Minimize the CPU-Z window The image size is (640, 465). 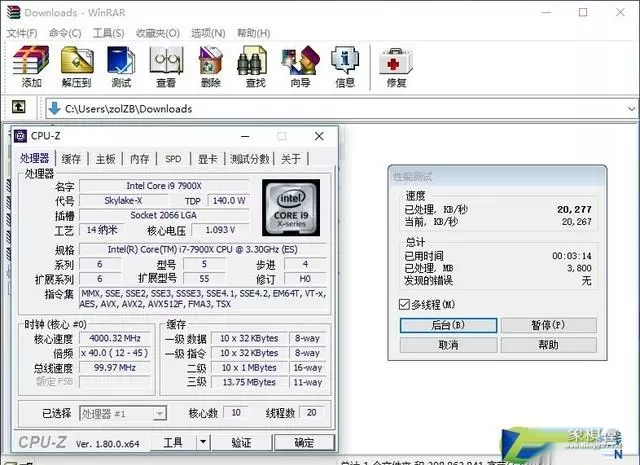245,136
